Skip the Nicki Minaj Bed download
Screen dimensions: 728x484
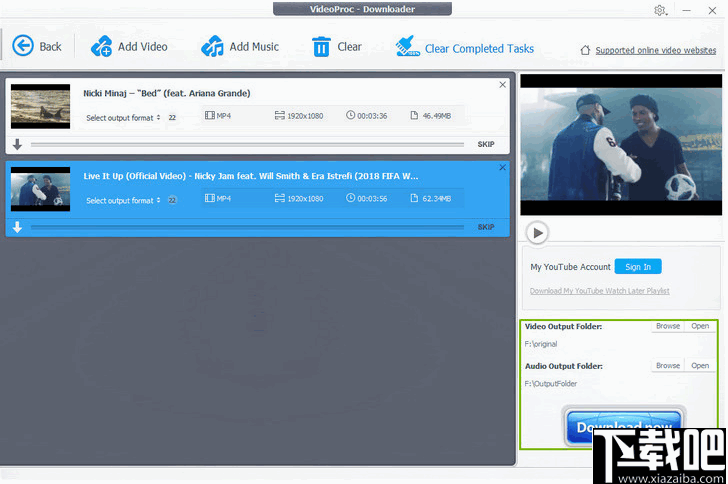(x=486, y=144)
